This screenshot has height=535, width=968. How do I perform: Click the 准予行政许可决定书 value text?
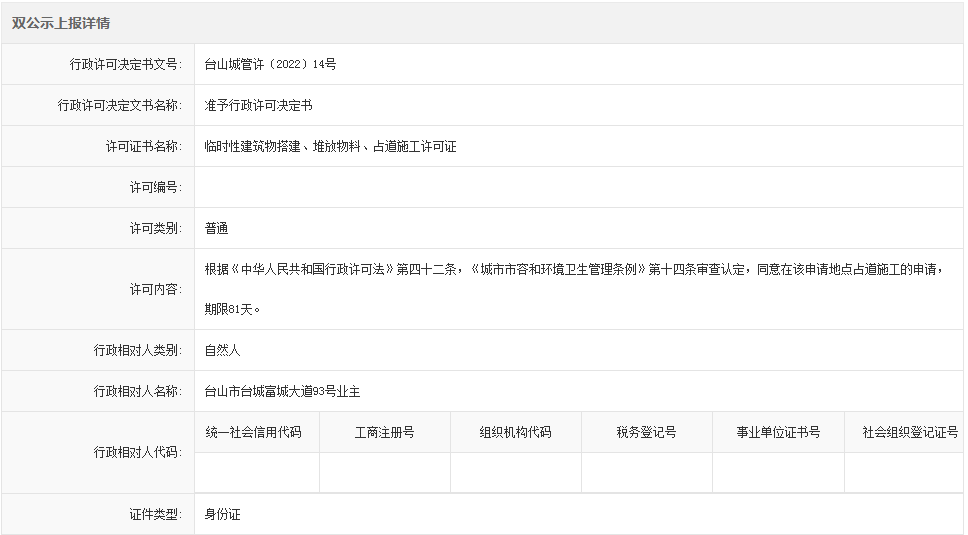coord(258,105)
